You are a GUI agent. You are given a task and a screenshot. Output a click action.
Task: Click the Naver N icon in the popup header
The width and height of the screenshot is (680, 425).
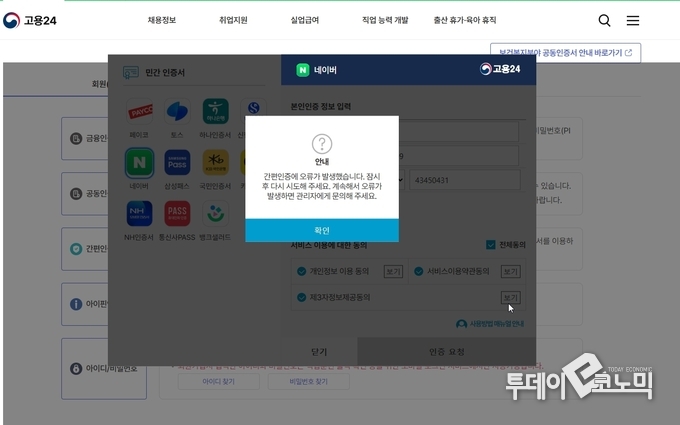click(x=303, y=70)
